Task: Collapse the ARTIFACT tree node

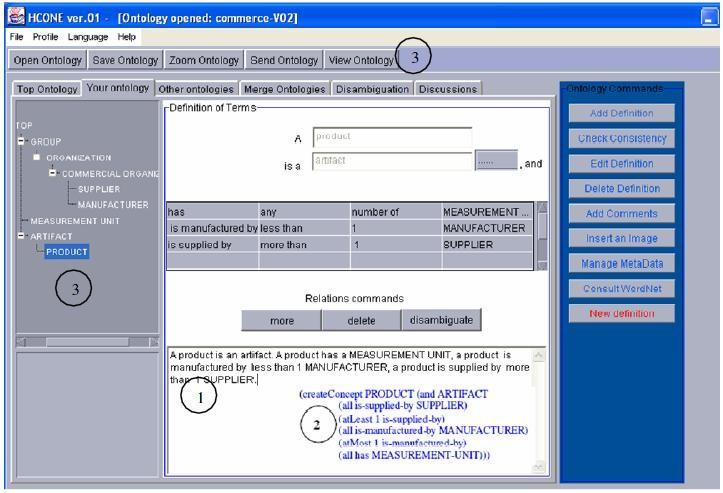Action: [x=21, y=236]
